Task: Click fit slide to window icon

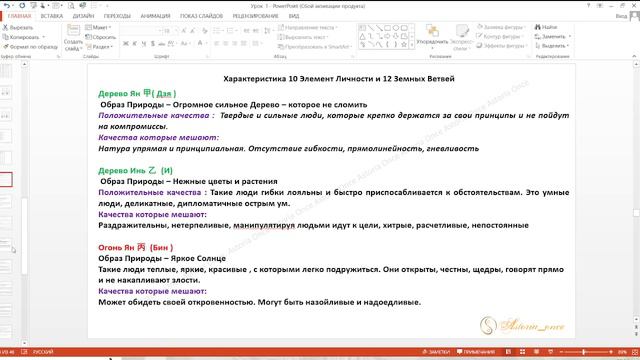Action: coord(635,352)
